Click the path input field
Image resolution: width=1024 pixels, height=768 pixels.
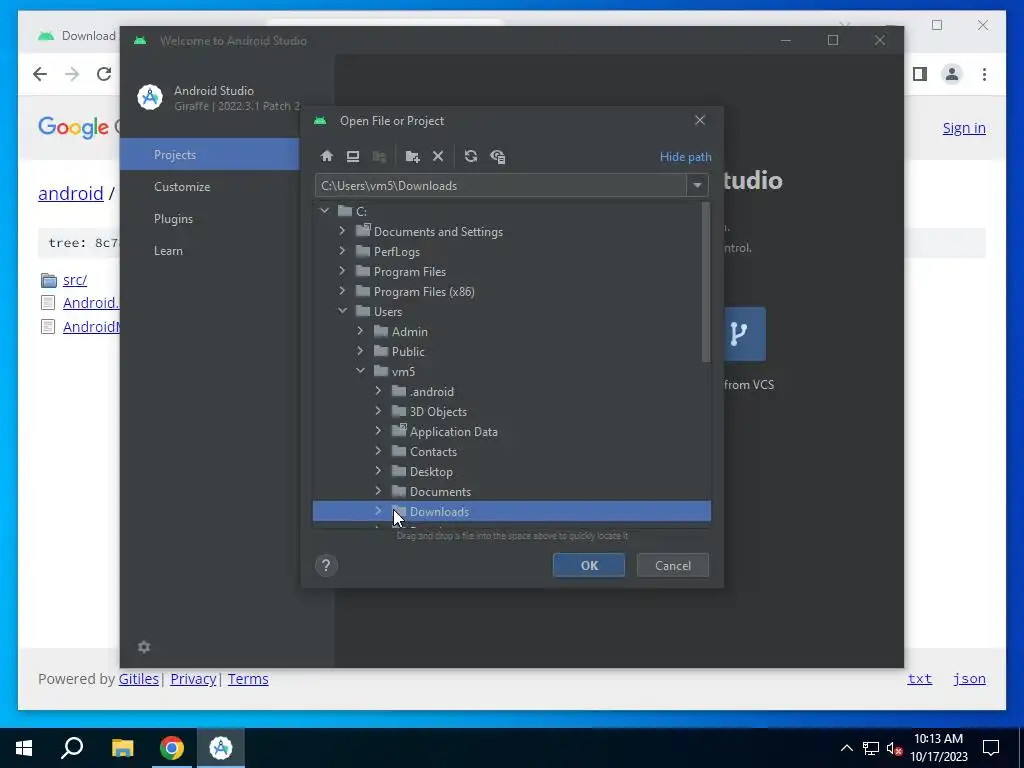click(501, 185)
